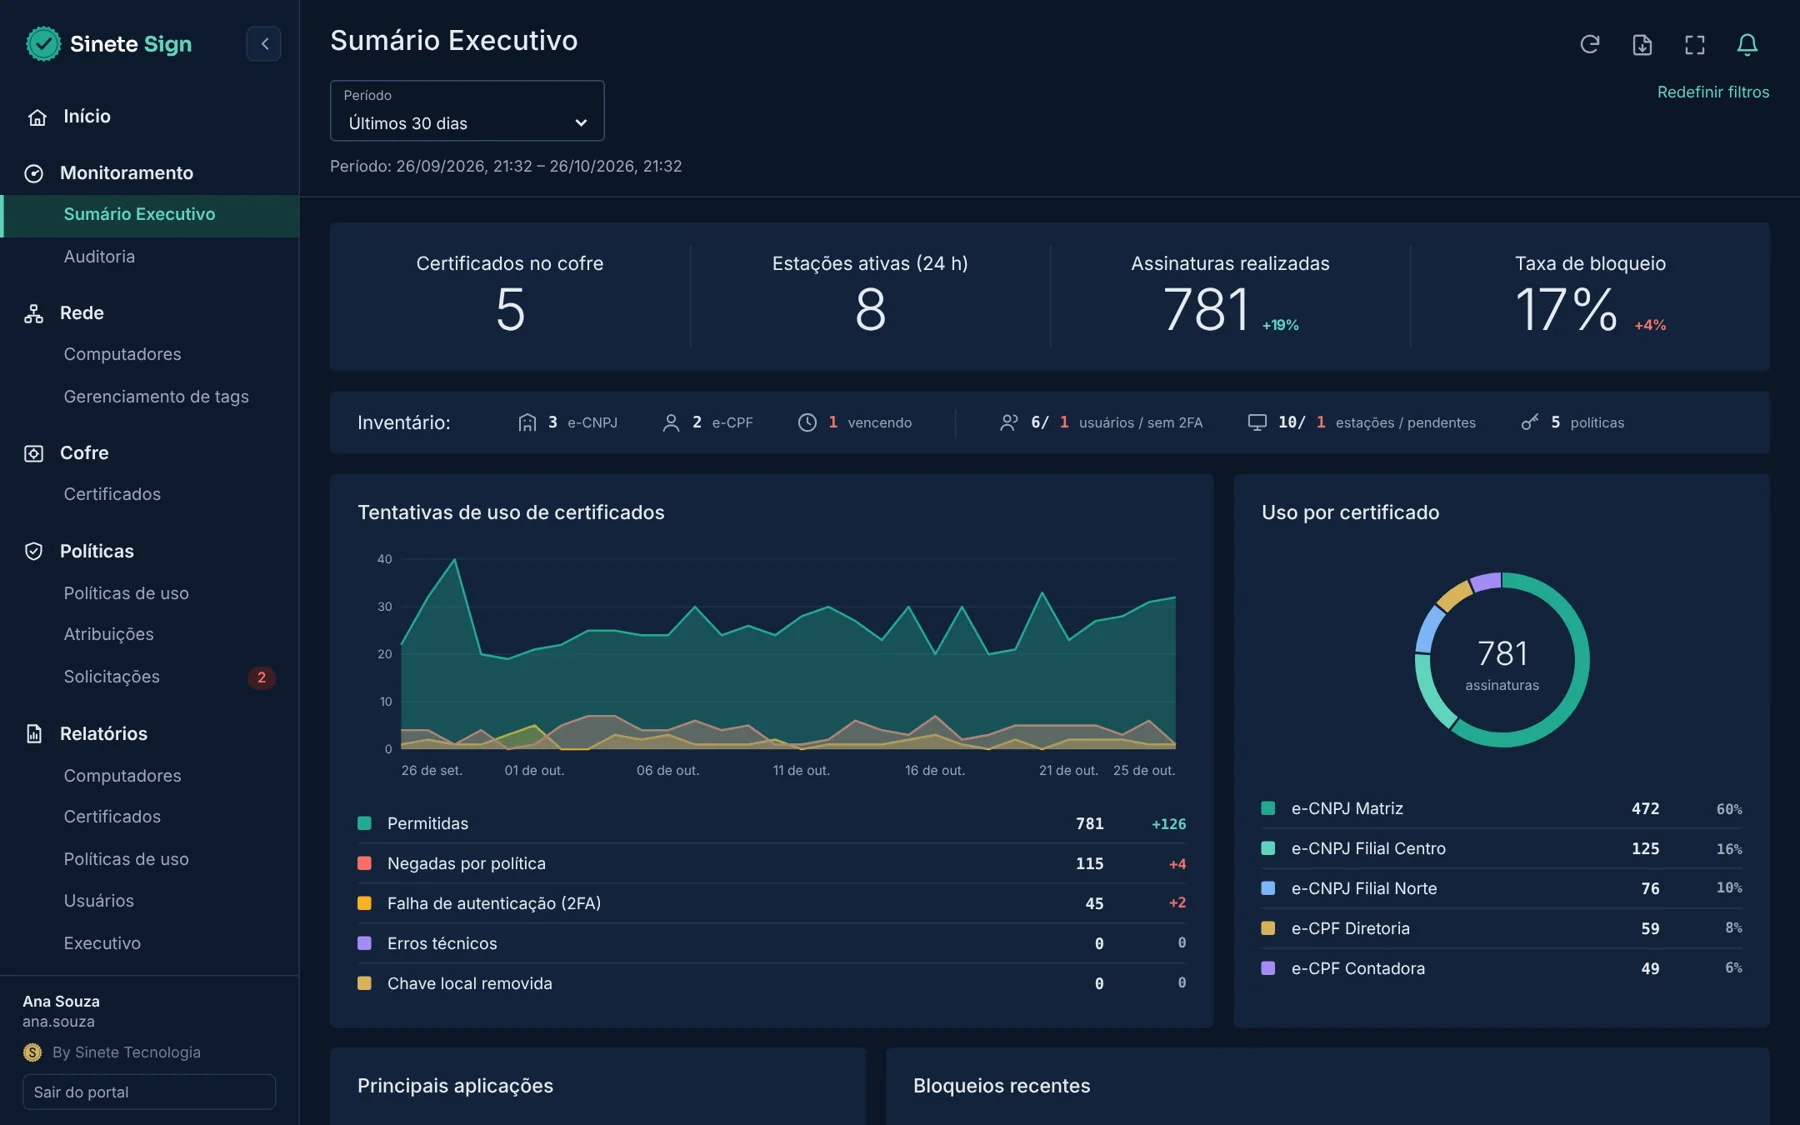The height and width of the screenshot is (1125, 1800).
Task: Click the Cofre vault icon
Action: click(x=34, y=453)
